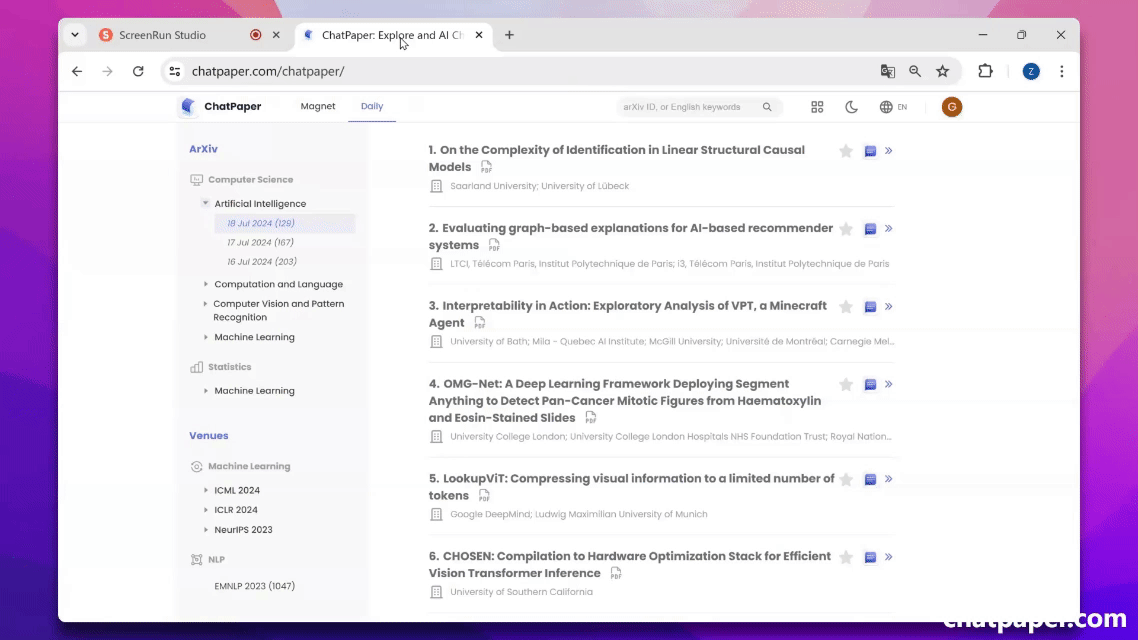
Task: Expand ICML 2024 venue
Action: point(206,491)
